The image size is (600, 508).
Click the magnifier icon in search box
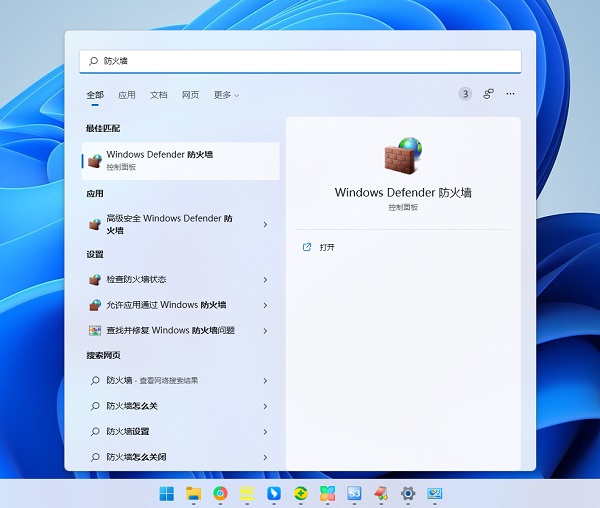pos(93,61)
